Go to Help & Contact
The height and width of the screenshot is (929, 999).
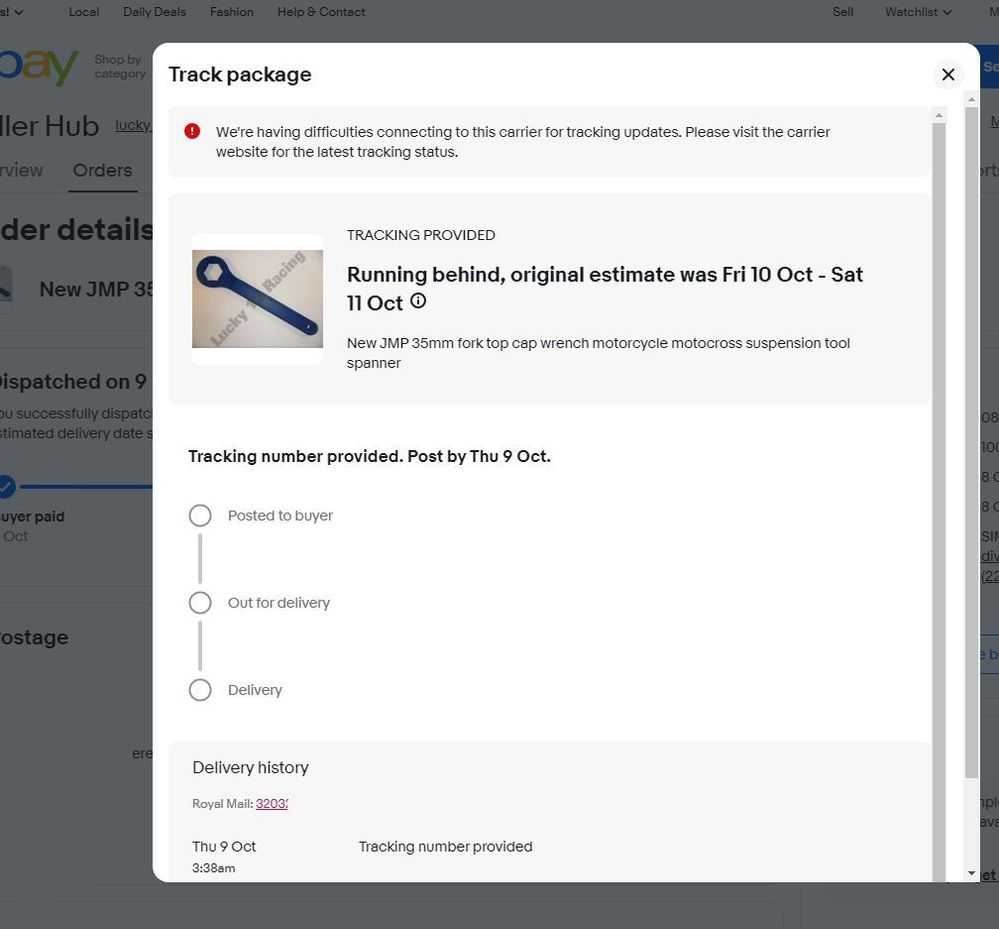pyautogui.click(x=320, y=12)
